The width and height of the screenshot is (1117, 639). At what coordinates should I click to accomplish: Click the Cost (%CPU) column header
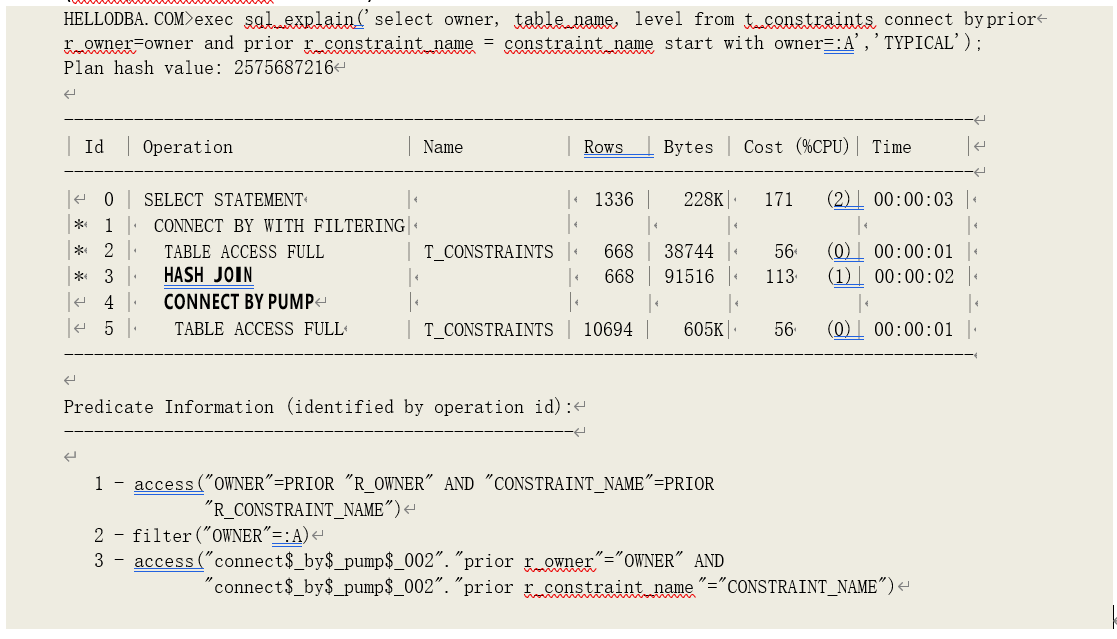pos(796,147)
